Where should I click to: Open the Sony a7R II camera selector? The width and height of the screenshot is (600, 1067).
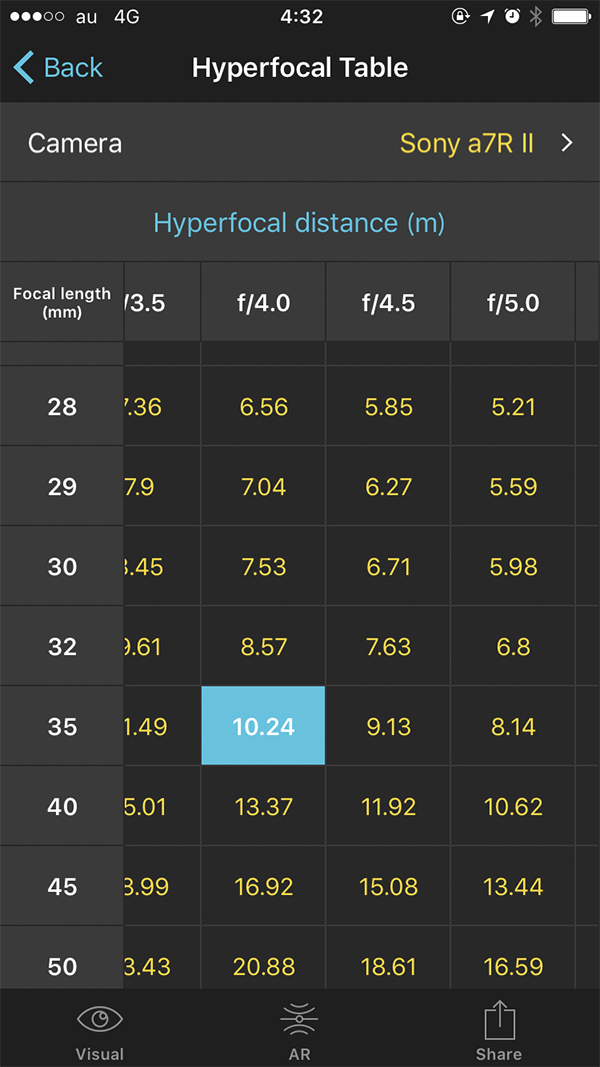467,143
